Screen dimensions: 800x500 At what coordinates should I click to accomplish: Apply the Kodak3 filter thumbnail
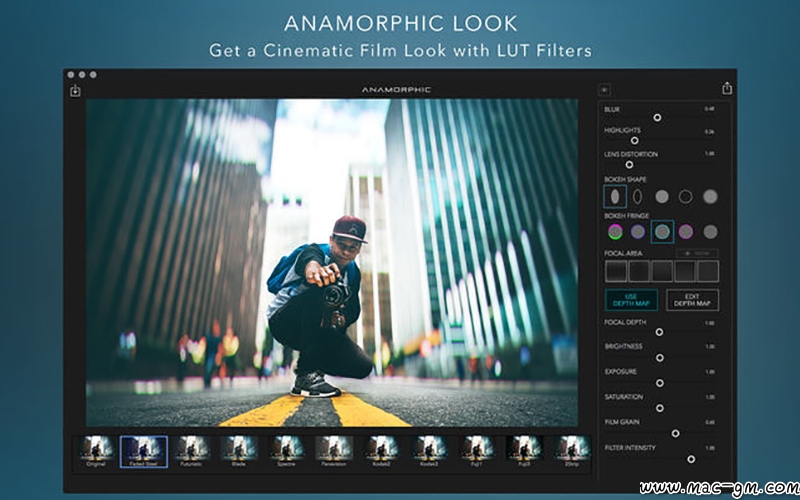pos(429,451)
